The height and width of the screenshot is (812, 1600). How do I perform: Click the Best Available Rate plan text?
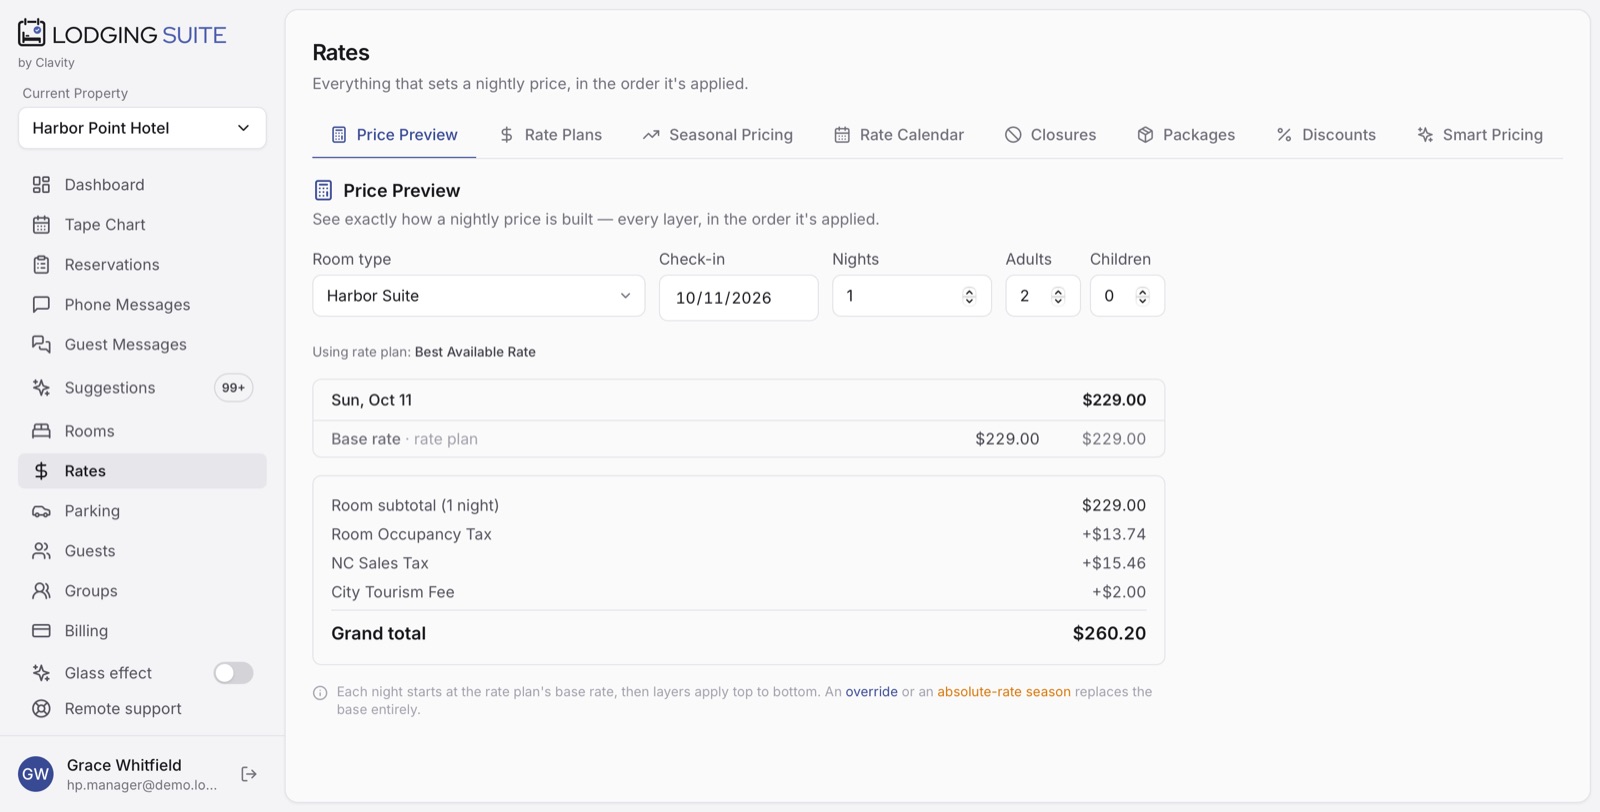click(475, 352)
